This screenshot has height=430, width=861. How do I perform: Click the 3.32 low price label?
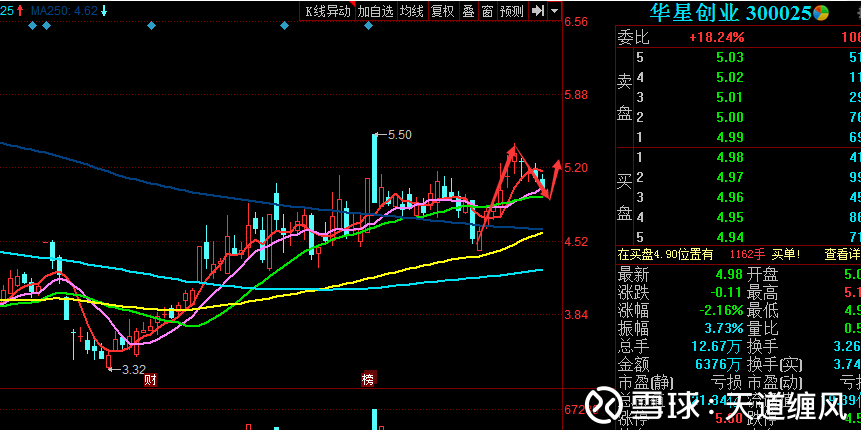click(x=133, y=369)
